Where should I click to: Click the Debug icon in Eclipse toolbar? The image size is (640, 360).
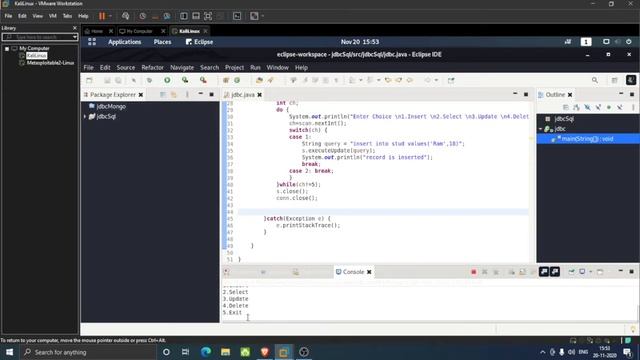149,80
